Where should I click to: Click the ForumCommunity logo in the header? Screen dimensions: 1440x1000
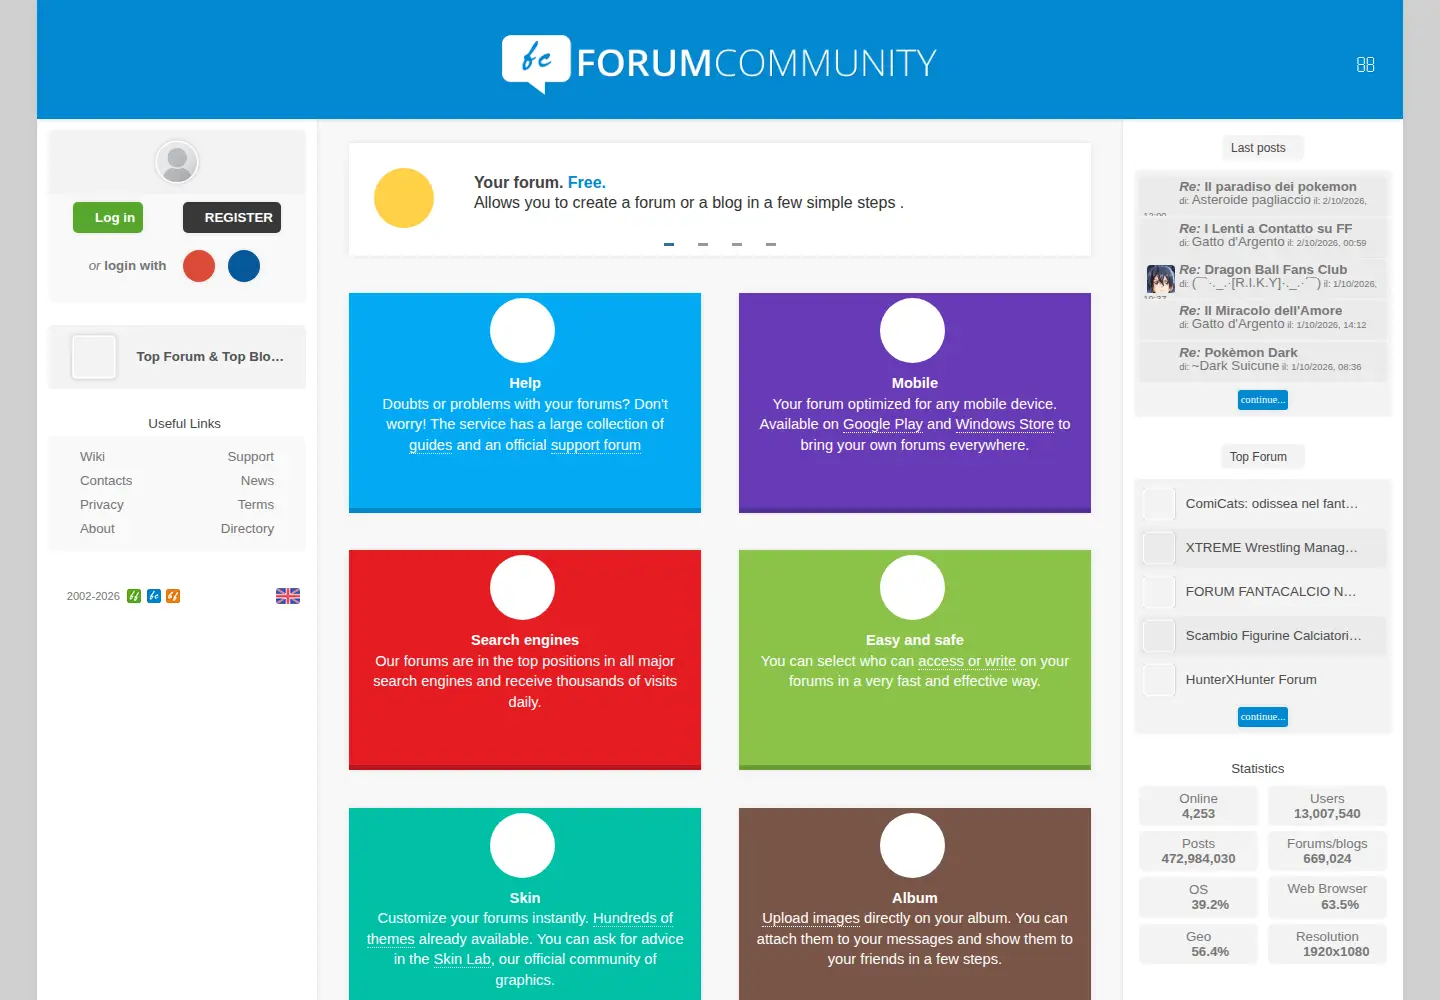pyautogui.click(x=719, y=63)
